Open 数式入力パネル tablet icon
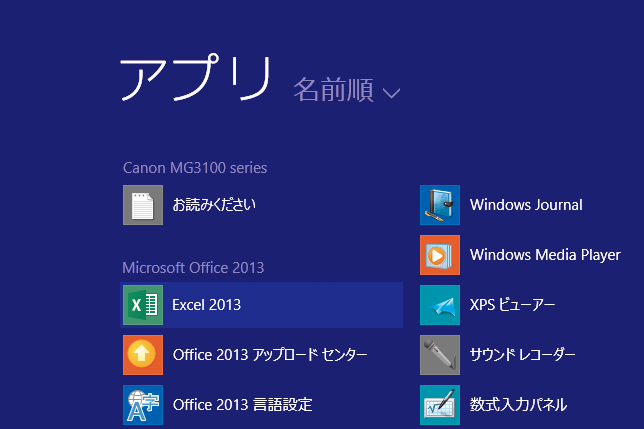The height and width of the screenshot is (429, 644). (x=440, y=405)
